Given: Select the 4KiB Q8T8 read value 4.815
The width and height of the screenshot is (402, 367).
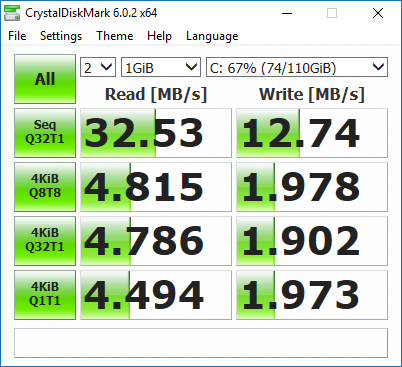Looking at the screenshot, I should point(156,187).
